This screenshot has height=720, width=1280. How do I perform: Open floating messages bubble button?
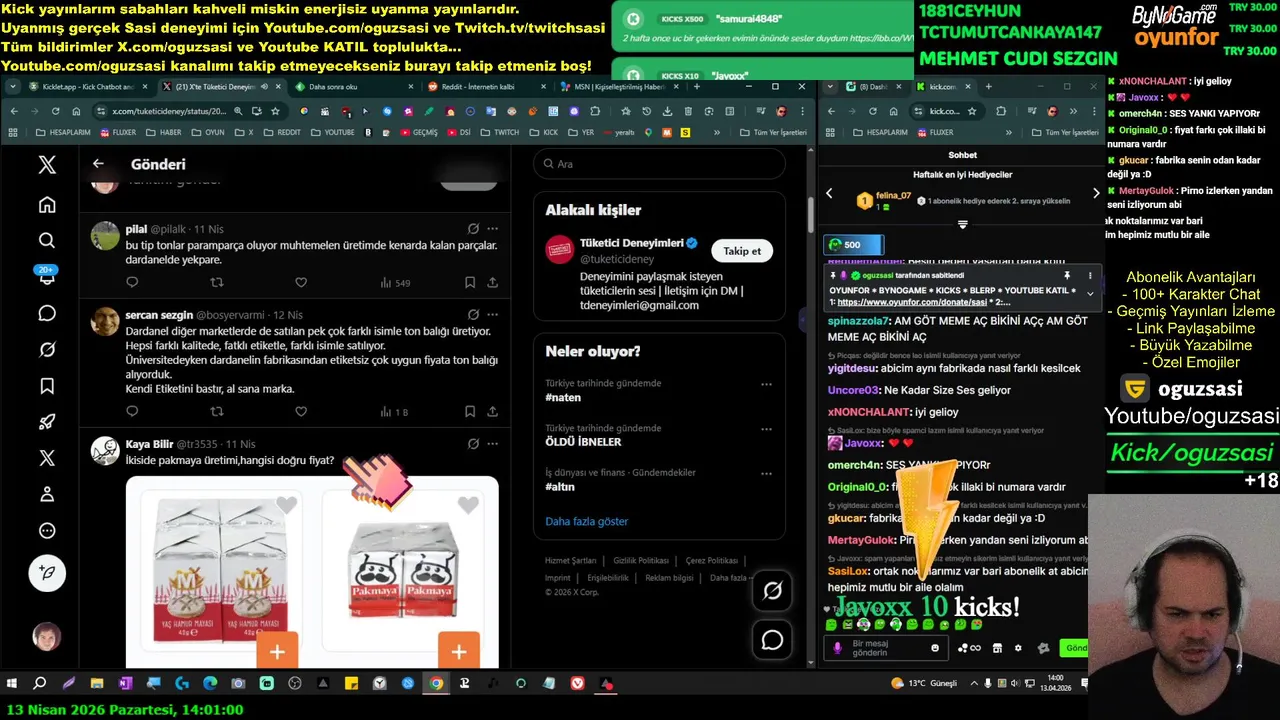point(772,640)
